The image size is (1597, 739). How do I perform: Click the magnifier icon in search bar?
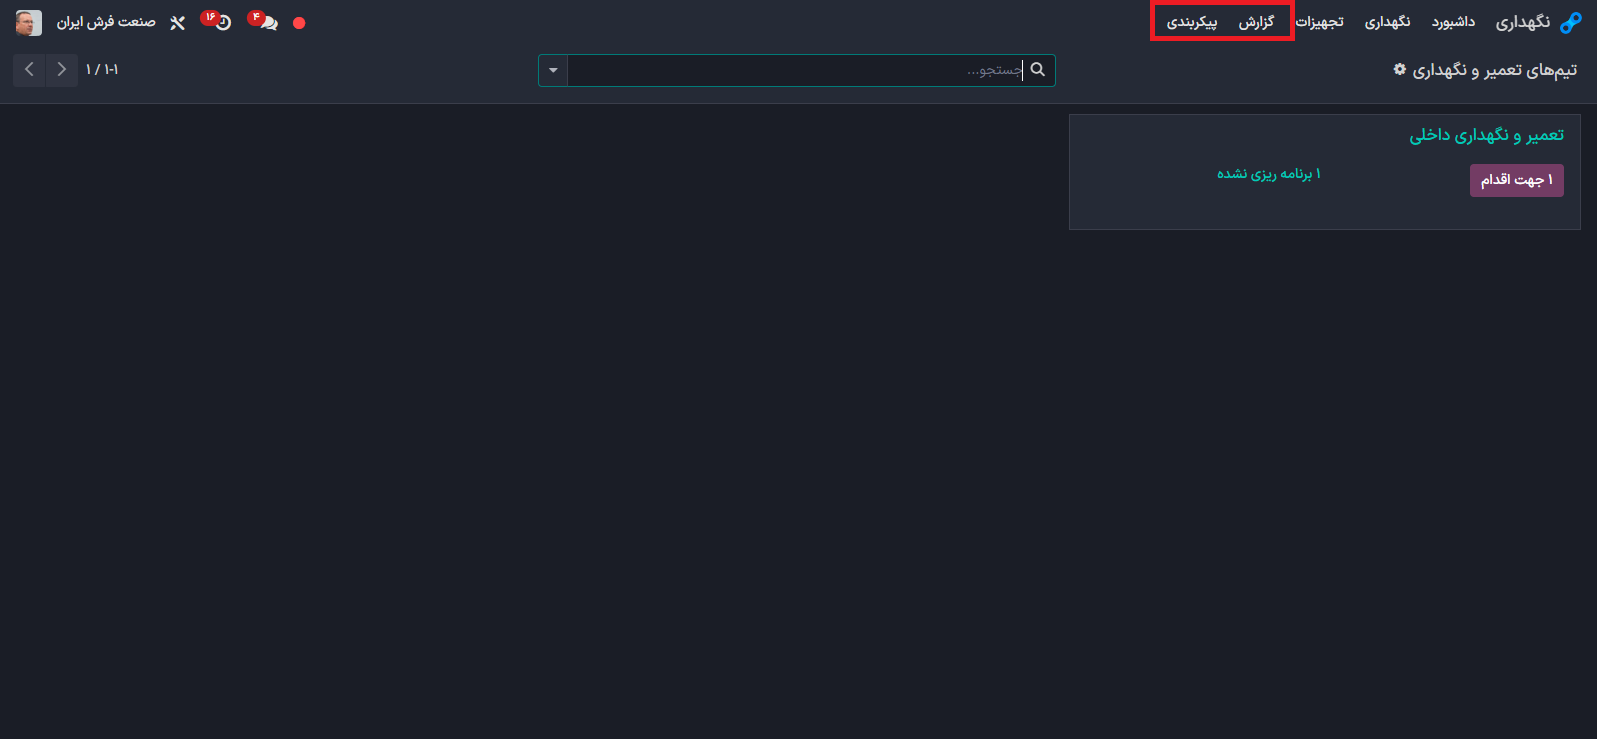1038,70
